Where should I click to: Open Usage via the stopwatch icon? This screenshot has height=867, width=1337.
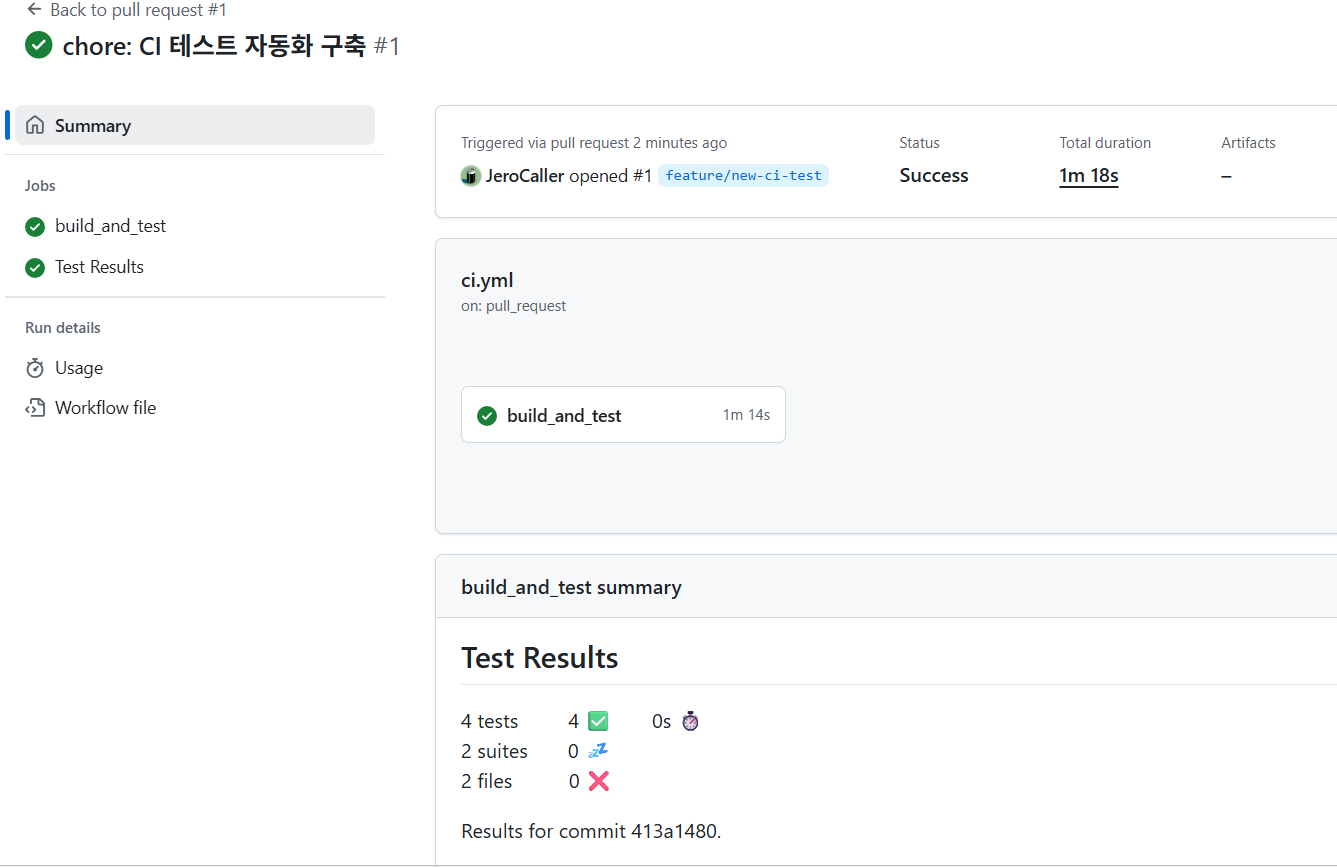(35, 368)
